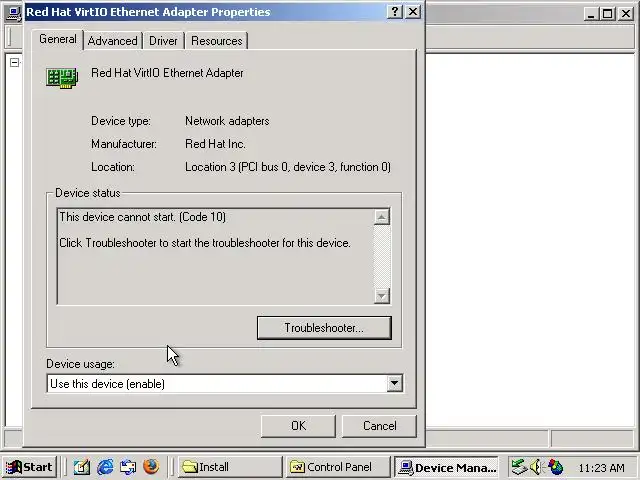Click the 'Network adapters' device type value

tap(227, 121)
